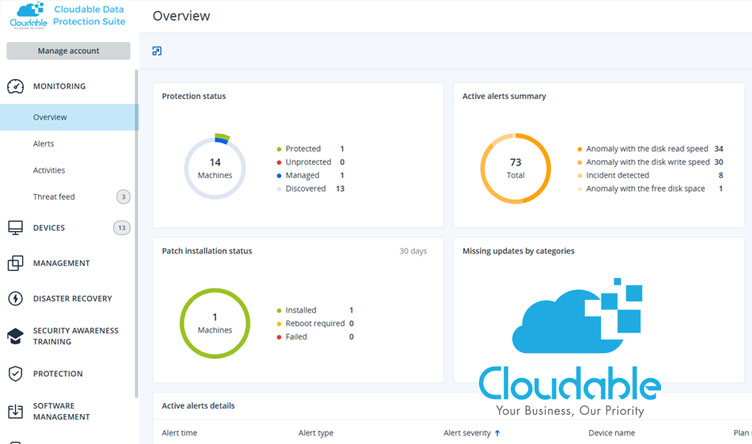752x444 pixels.
Task: Click the disk write speed count 30
Action: coord(718,162)
